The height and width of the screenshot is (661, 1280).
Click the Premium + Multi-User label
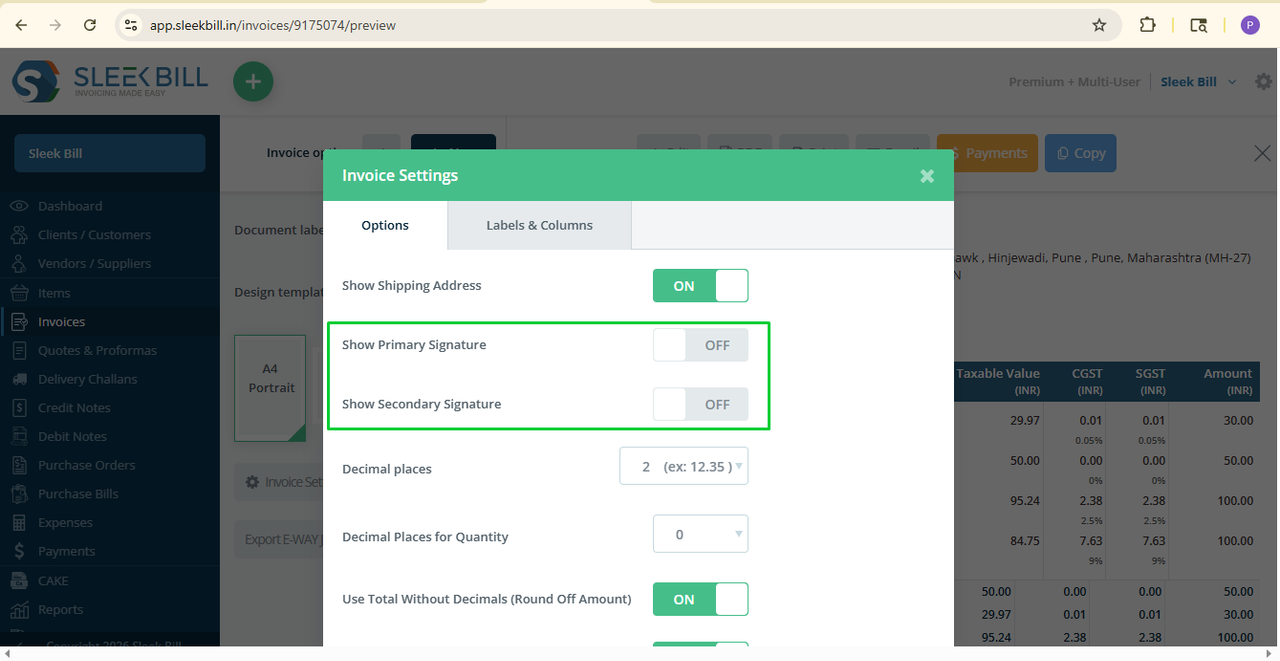click(1074, 82)
